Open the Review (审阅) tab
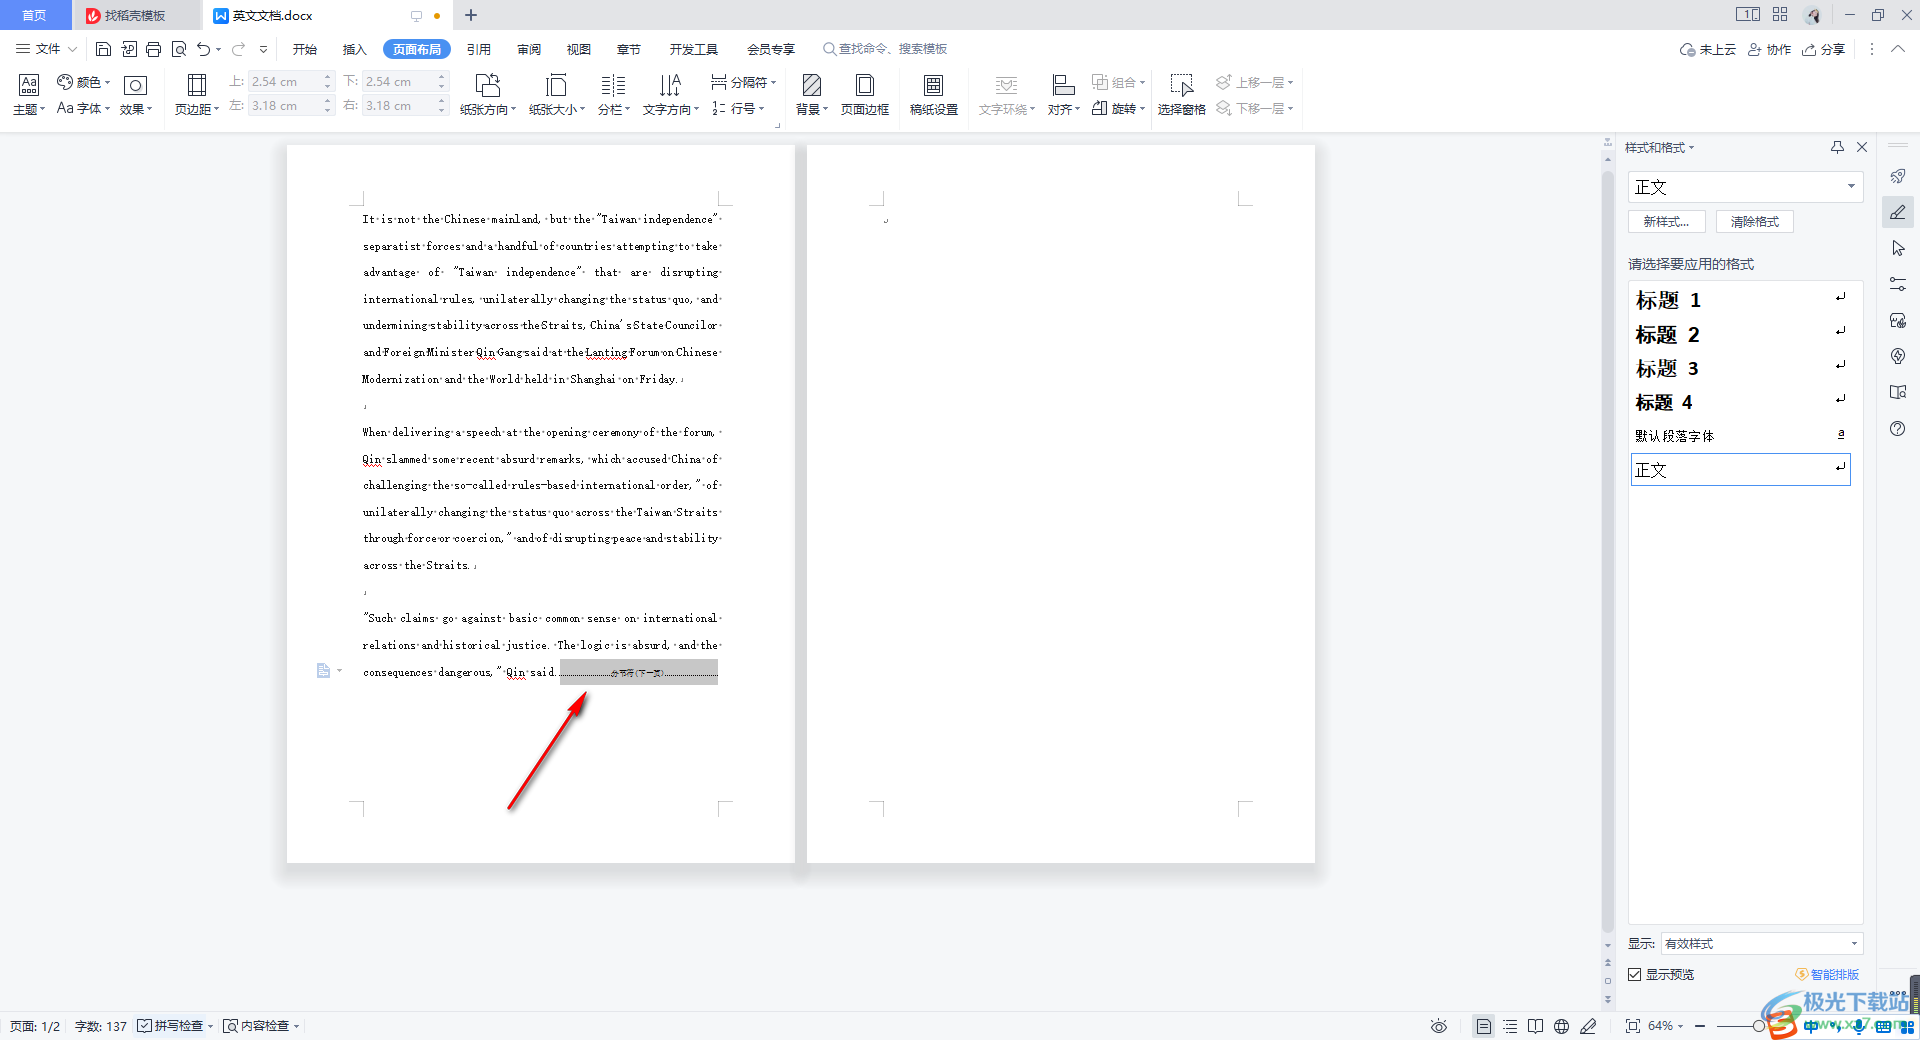Image resolution: width=1920 pixels, height=1040 pixels. coord(529,49)
